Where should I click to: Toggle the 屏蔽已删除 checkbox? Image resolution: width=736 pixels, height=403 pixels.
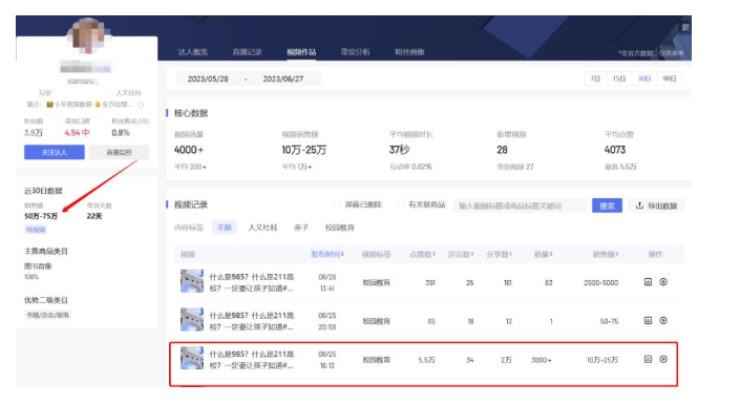point(338,206)
